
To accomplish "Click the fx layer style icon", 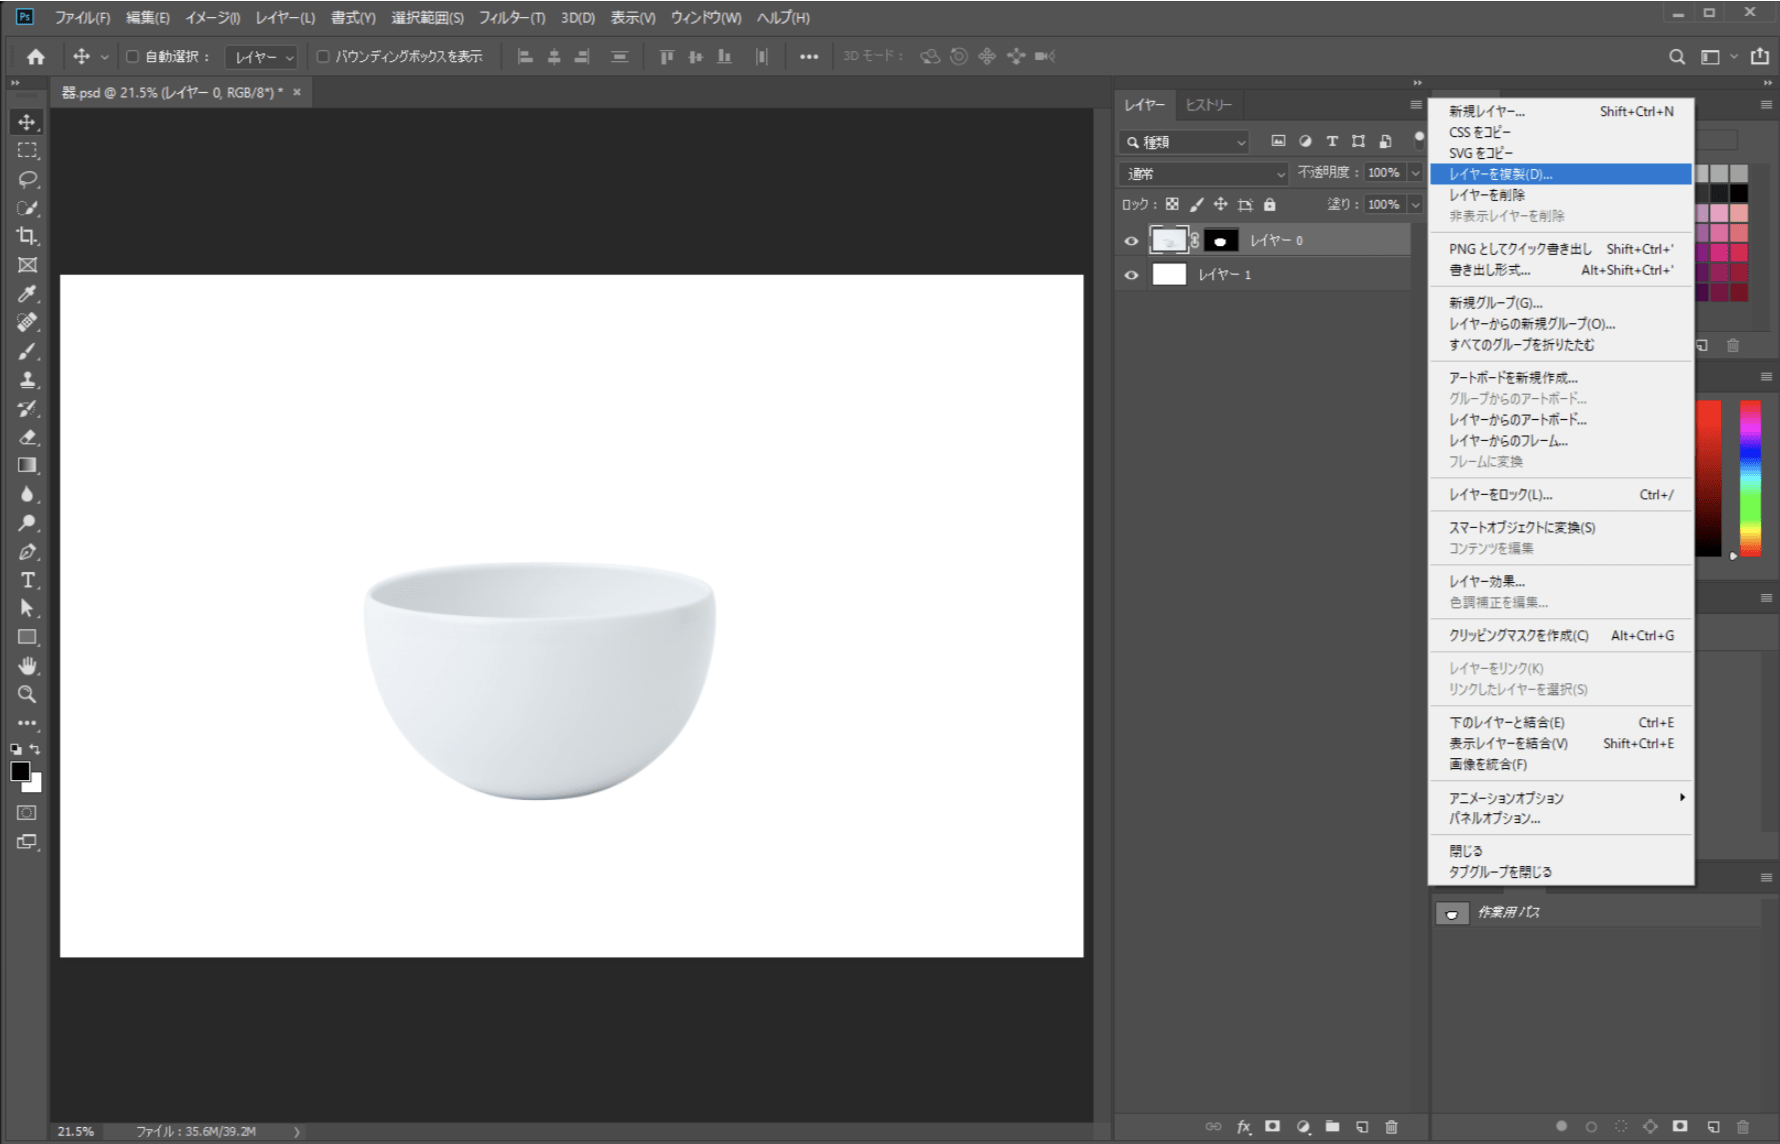I will (x=1243, y=1127).
